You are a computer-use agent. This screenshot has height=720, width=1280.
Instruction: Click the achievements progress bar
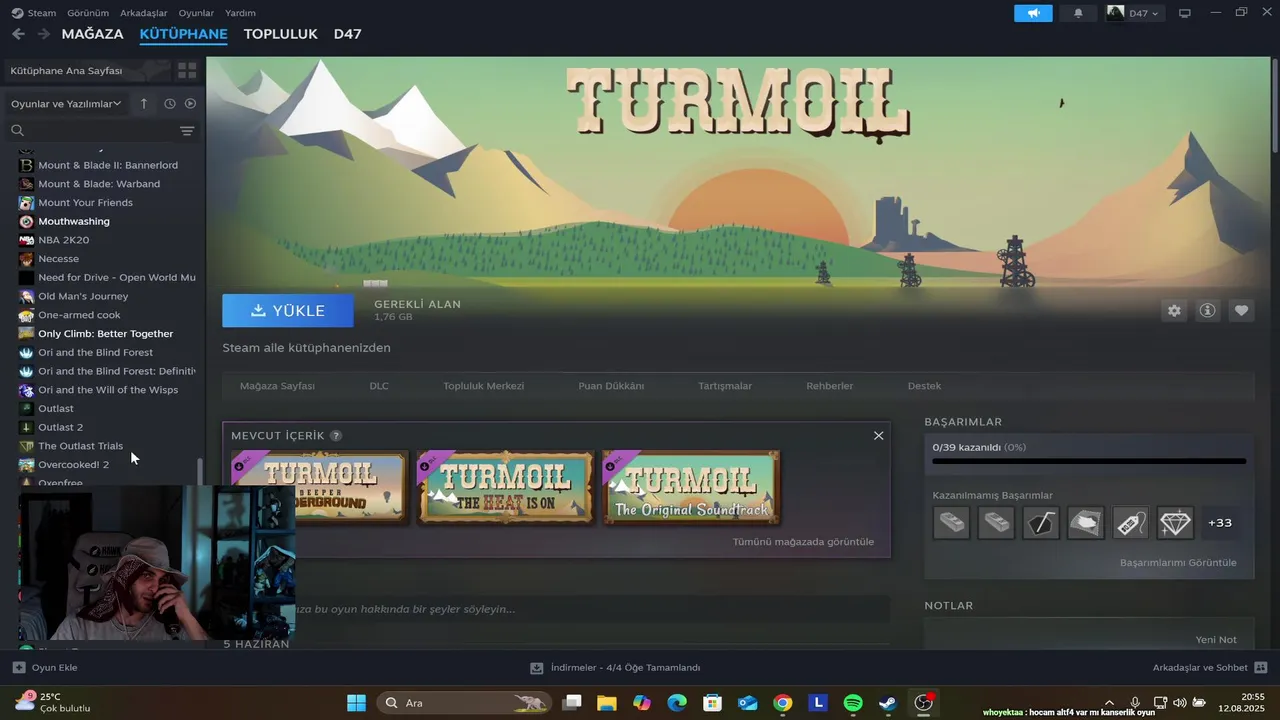click(1089, 461)
